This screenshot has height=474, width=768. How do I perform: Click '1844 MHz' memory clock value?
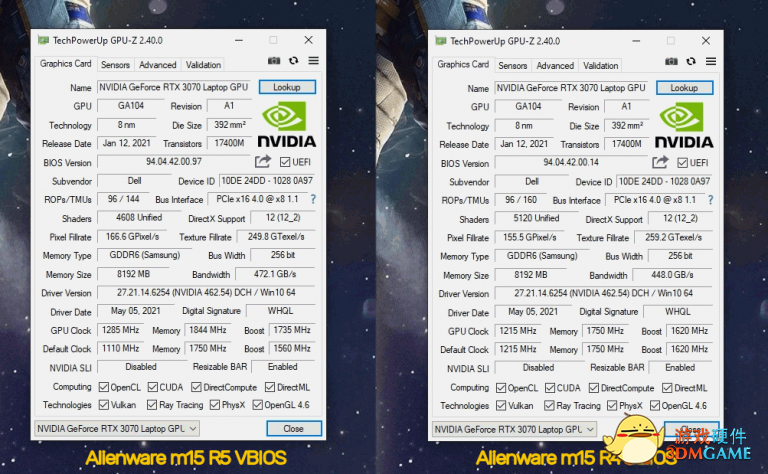pos(208,330)
